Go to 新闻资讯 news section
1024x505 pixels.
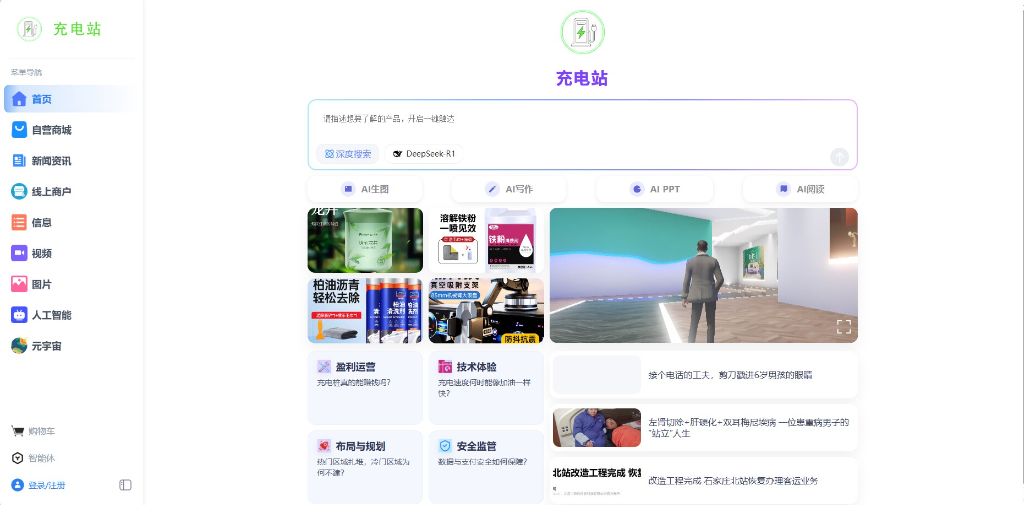point(50,161)
